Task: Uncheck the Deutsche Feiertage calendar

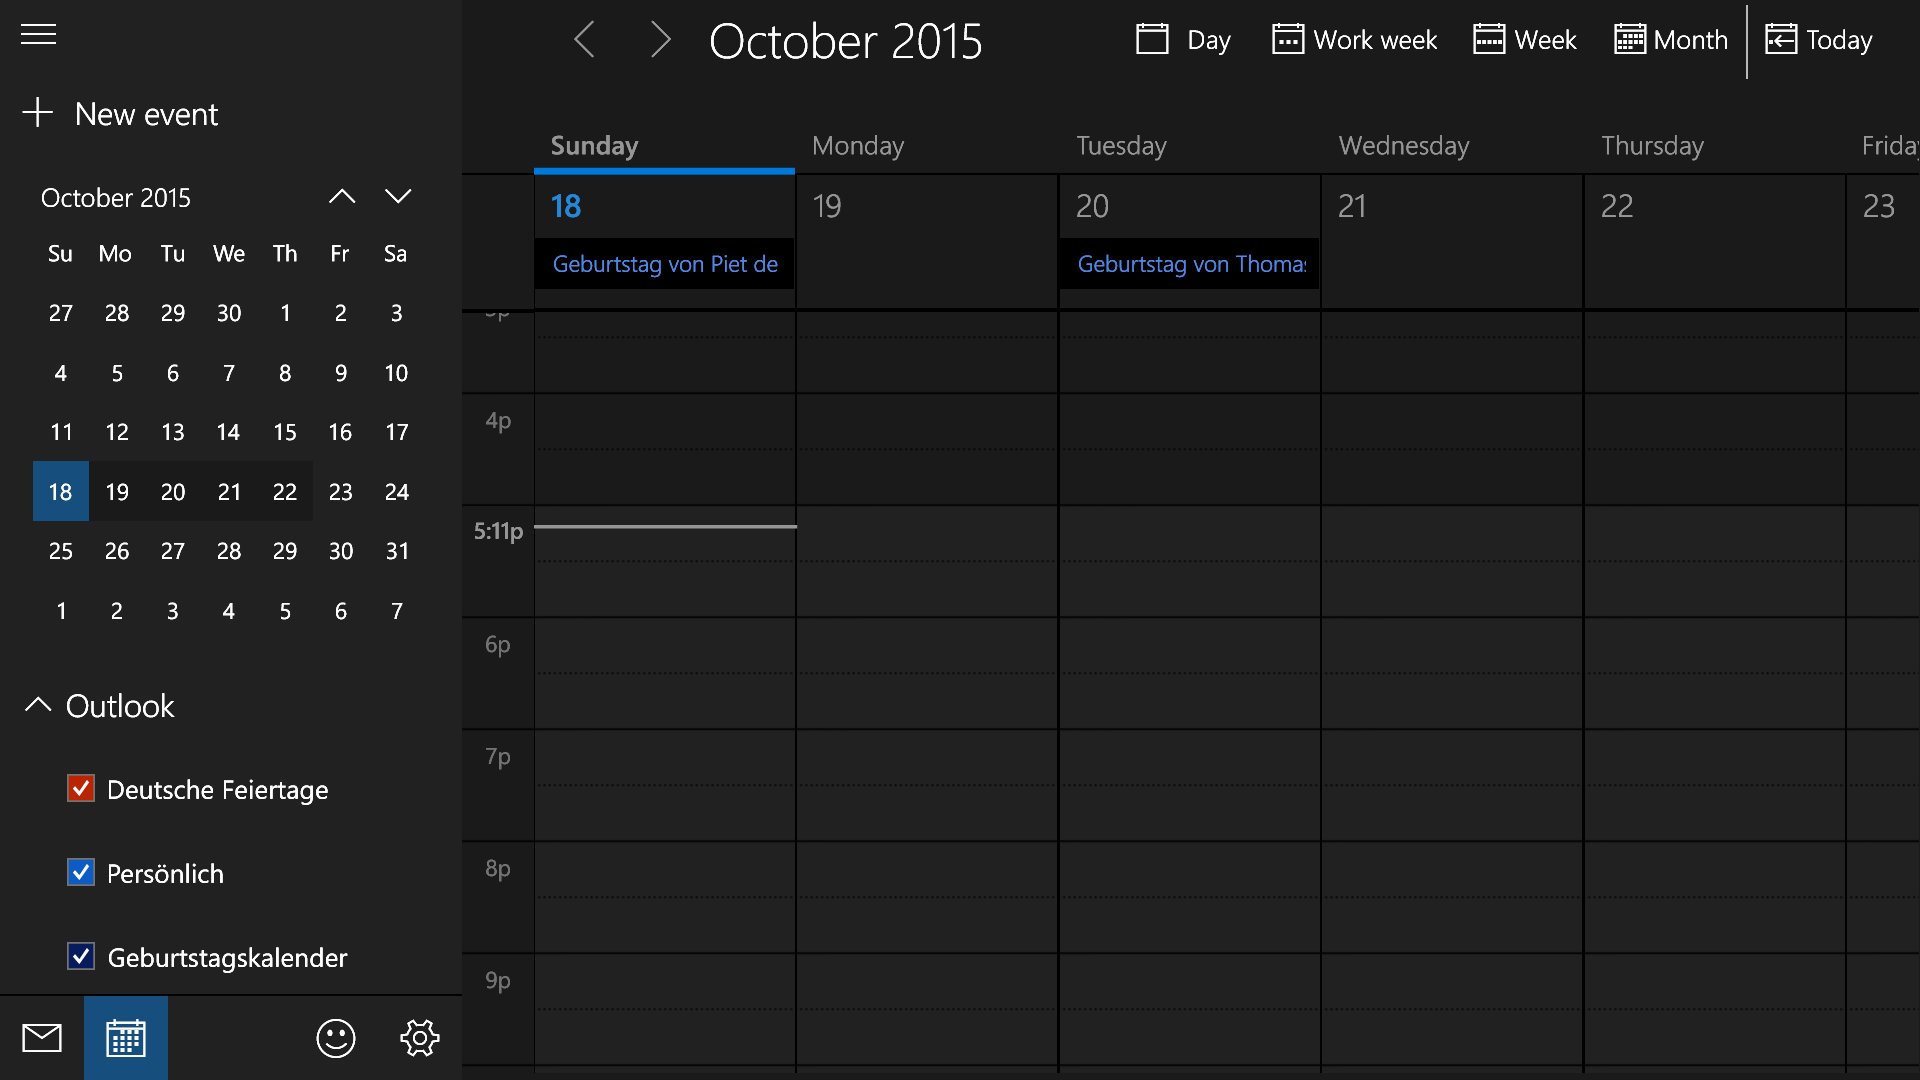Action: coord(81,789)
